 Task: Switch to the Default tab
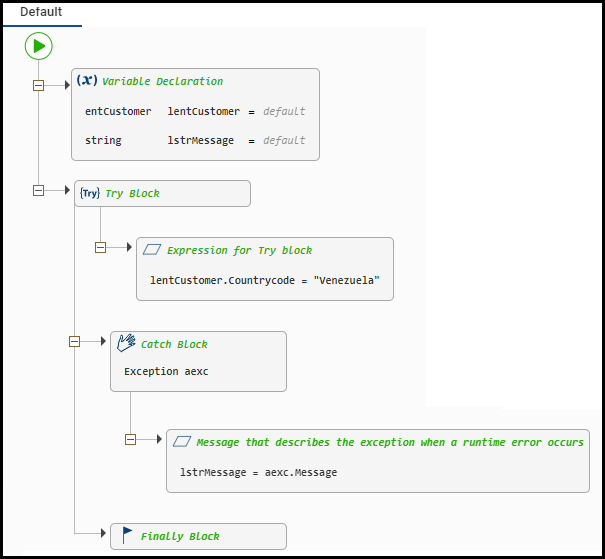tap(41, 12)
